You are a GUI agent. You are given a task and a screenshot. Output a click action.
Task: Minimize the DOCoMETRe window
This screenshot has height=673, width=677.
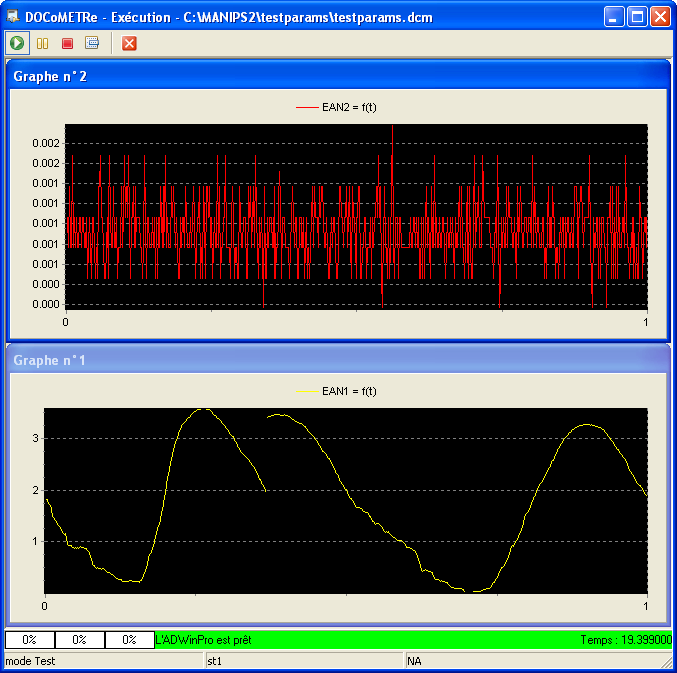[x=614, y=17]
